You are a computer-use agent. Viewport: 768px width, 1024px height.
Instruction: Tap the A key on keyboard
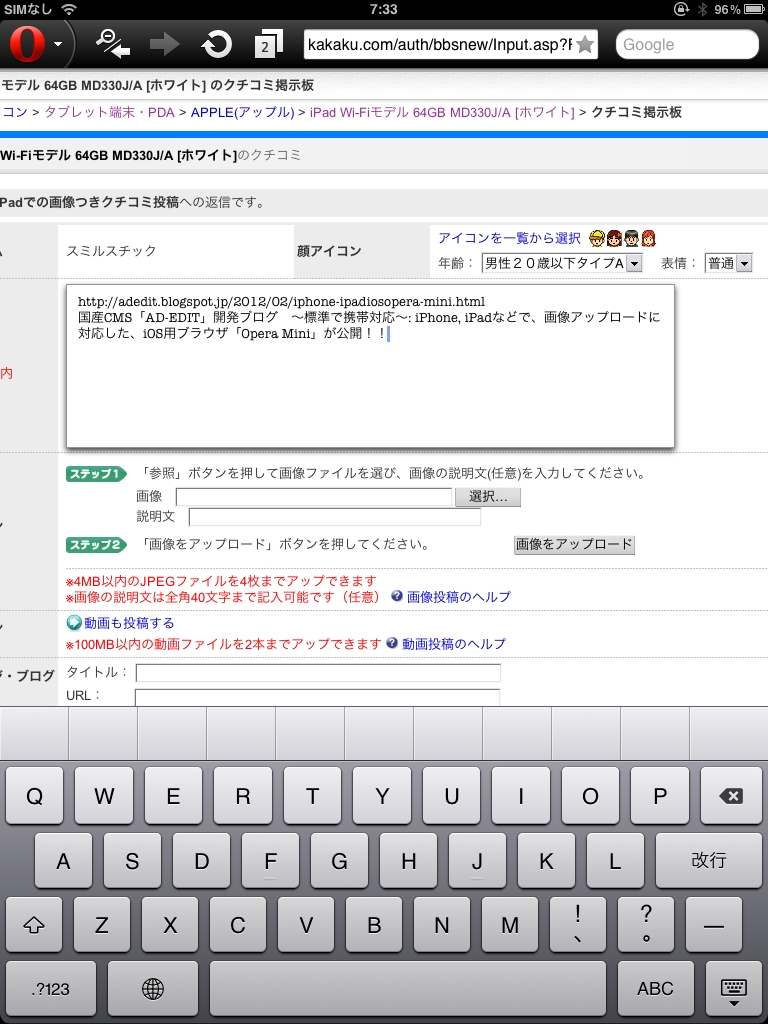63,861
